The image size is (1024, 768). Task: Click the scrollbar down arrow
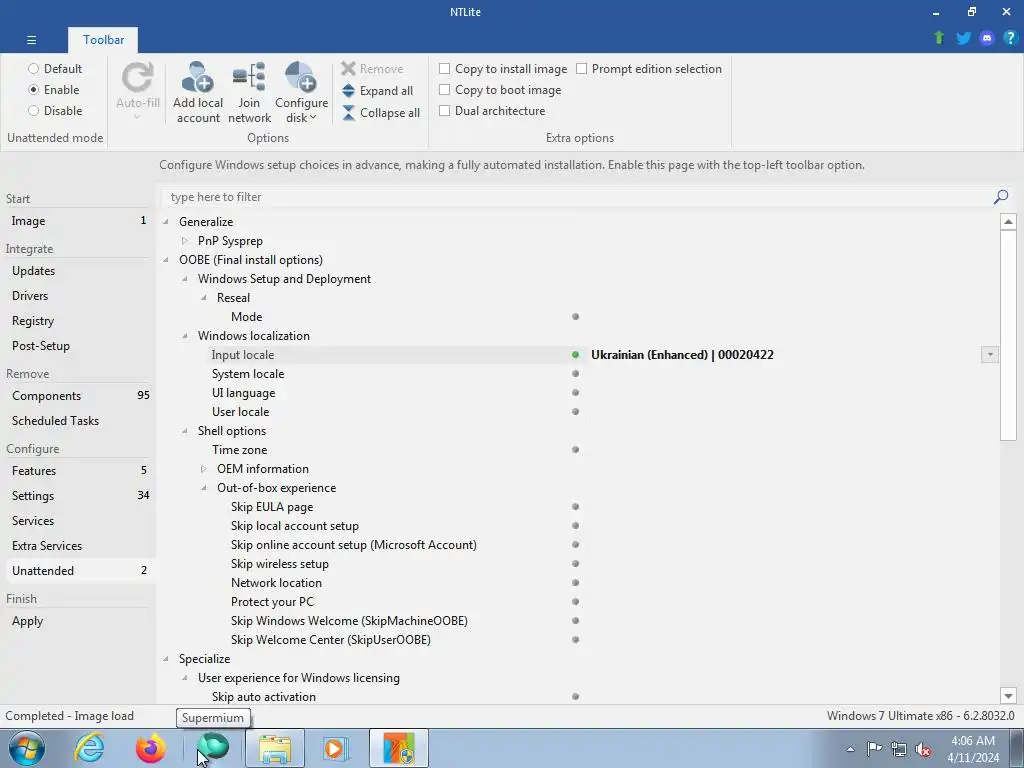click(1008, 696)
